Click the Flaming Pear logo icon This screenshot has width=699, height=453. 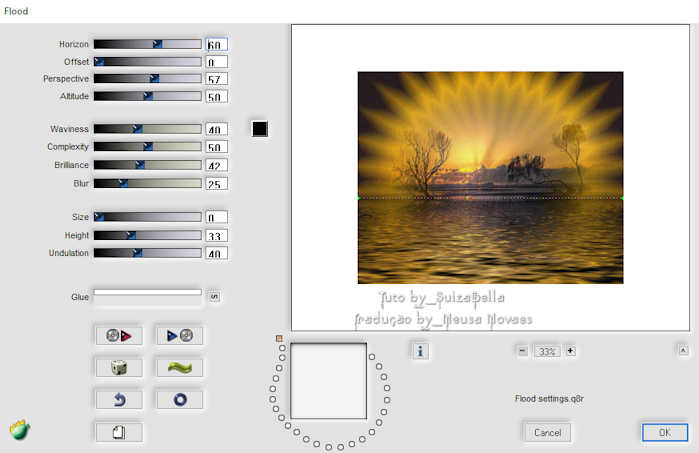click(20, 430)
